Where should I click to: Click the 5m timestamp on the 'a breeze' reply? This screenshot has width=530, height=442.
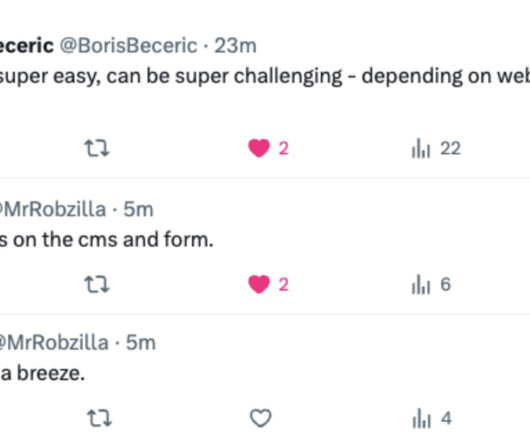point(141,343)
